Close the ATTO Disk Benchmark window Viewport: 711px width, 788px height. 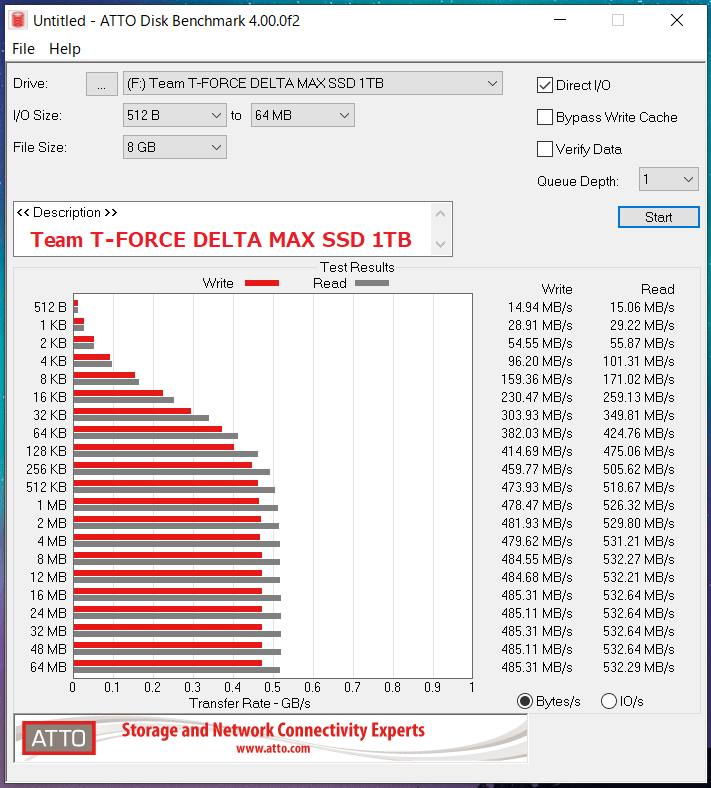[677, 20]
